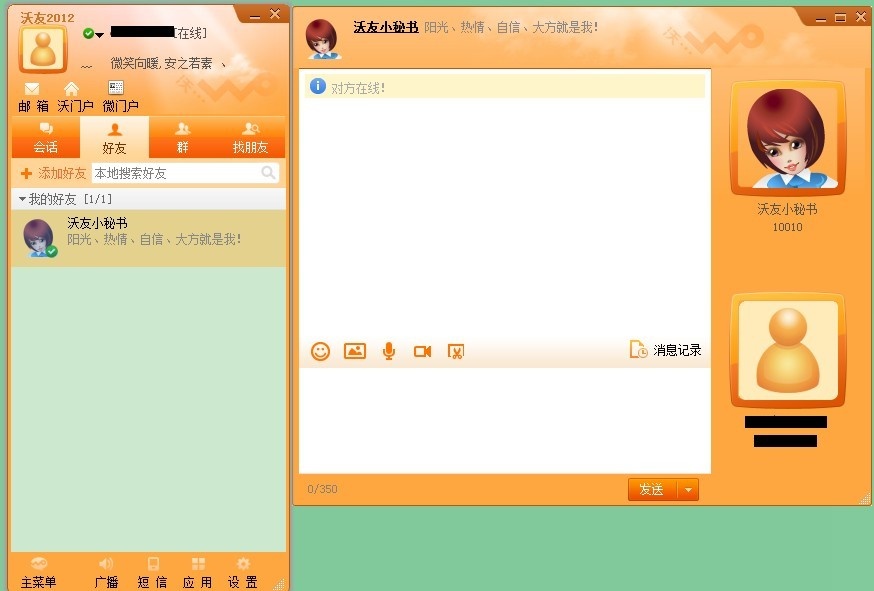Click your own large avatar in chat side panel
The height and width of the screenshot is (591, 874).
788,350
